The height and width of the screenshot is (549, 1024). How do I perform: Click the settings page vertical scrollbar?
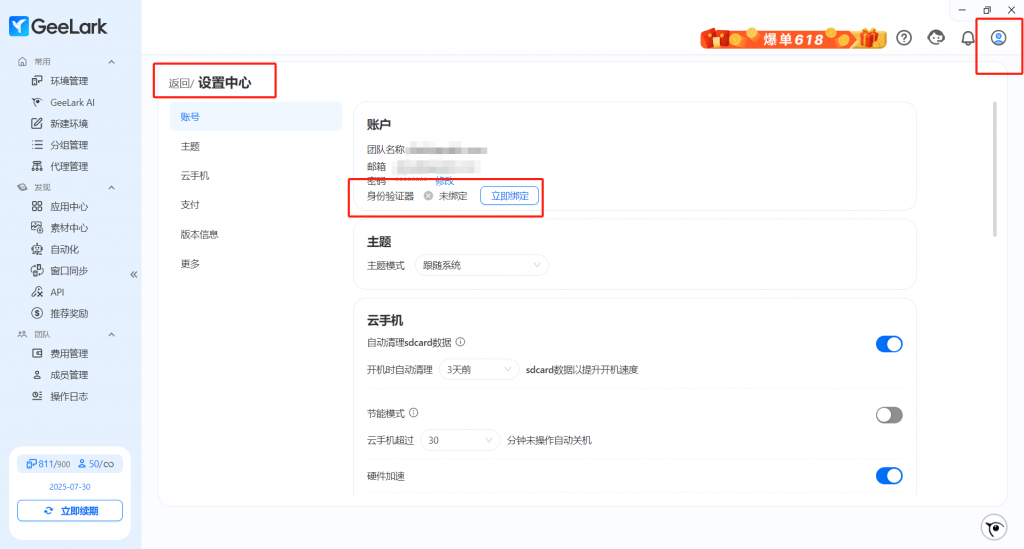click(x=993, y=168)
